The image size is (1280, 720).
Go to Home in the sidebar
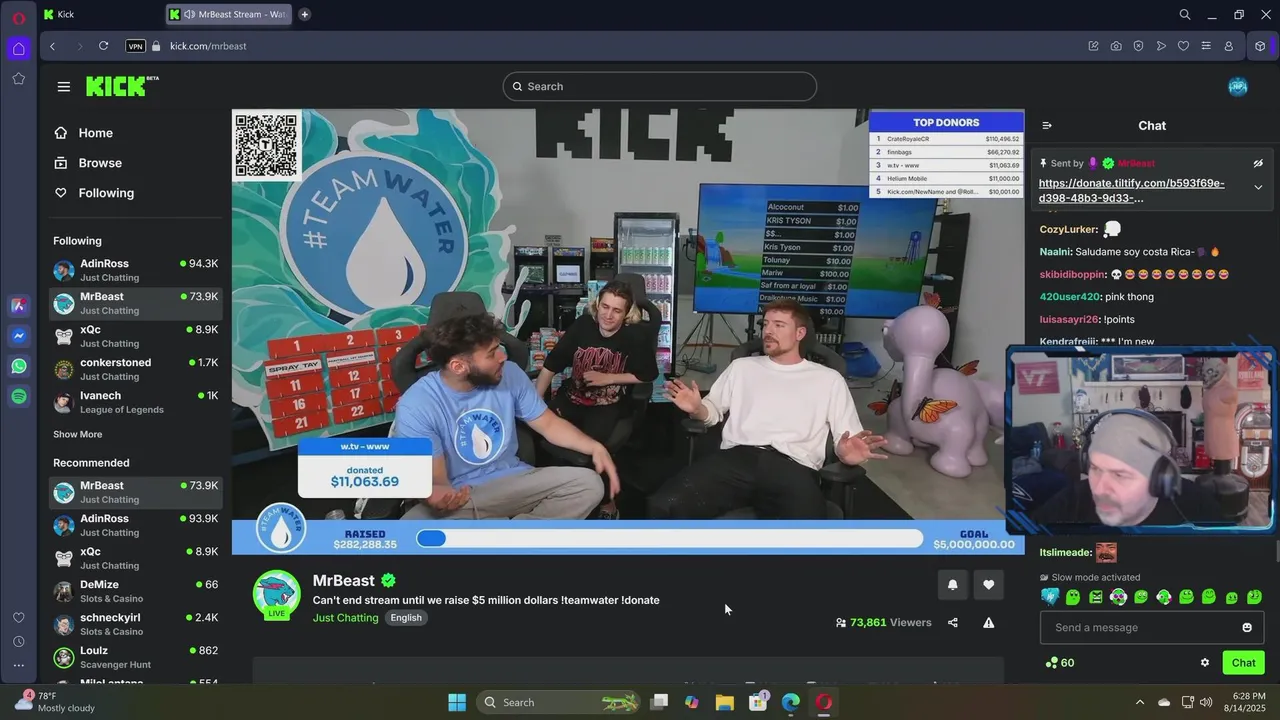click(84, 133)
